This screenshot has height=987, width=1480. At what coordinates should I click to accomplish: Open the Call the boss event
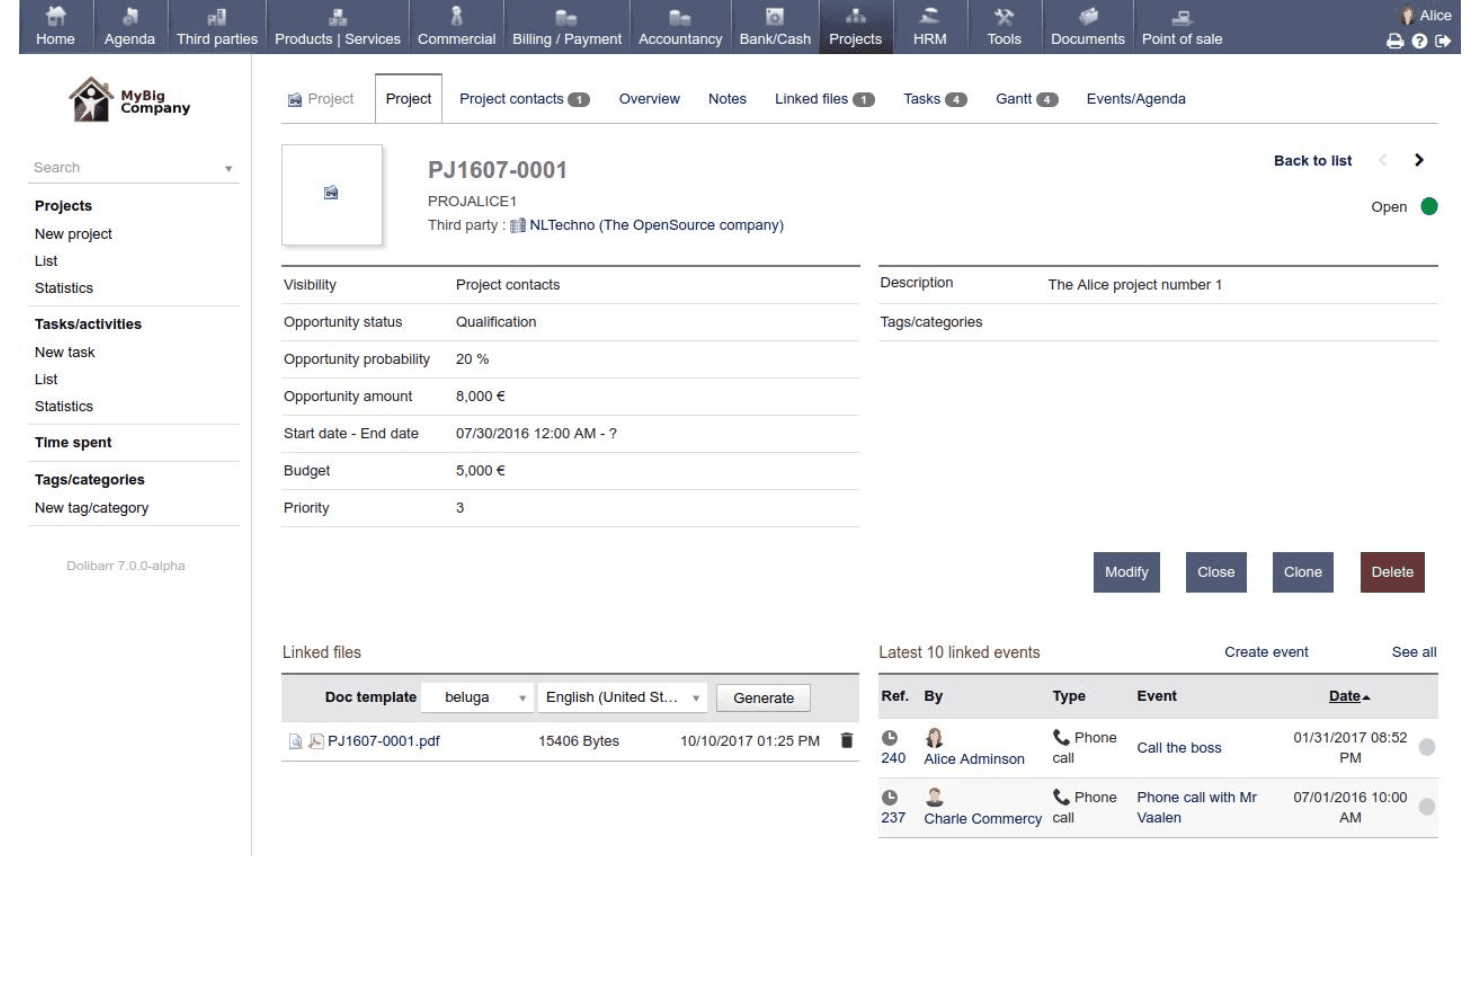coord(1179,748)
